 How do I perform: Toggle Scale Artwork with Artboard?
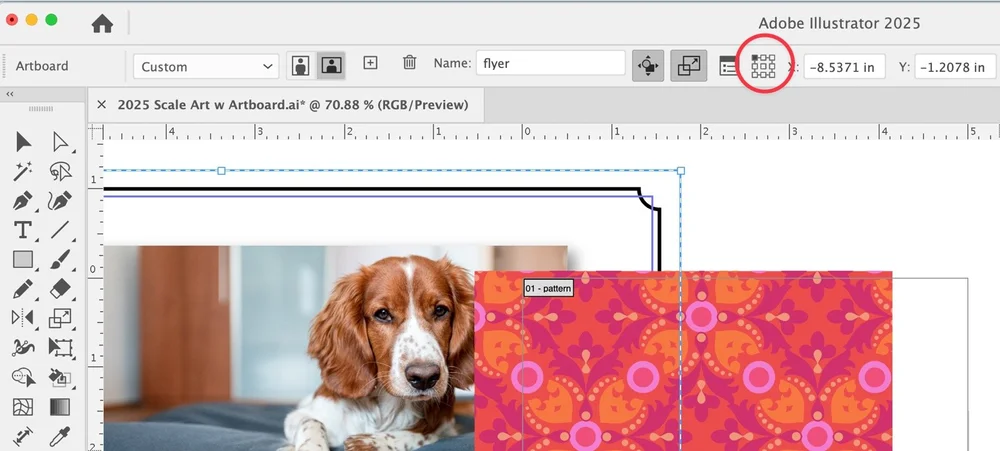tap(689, 66)
